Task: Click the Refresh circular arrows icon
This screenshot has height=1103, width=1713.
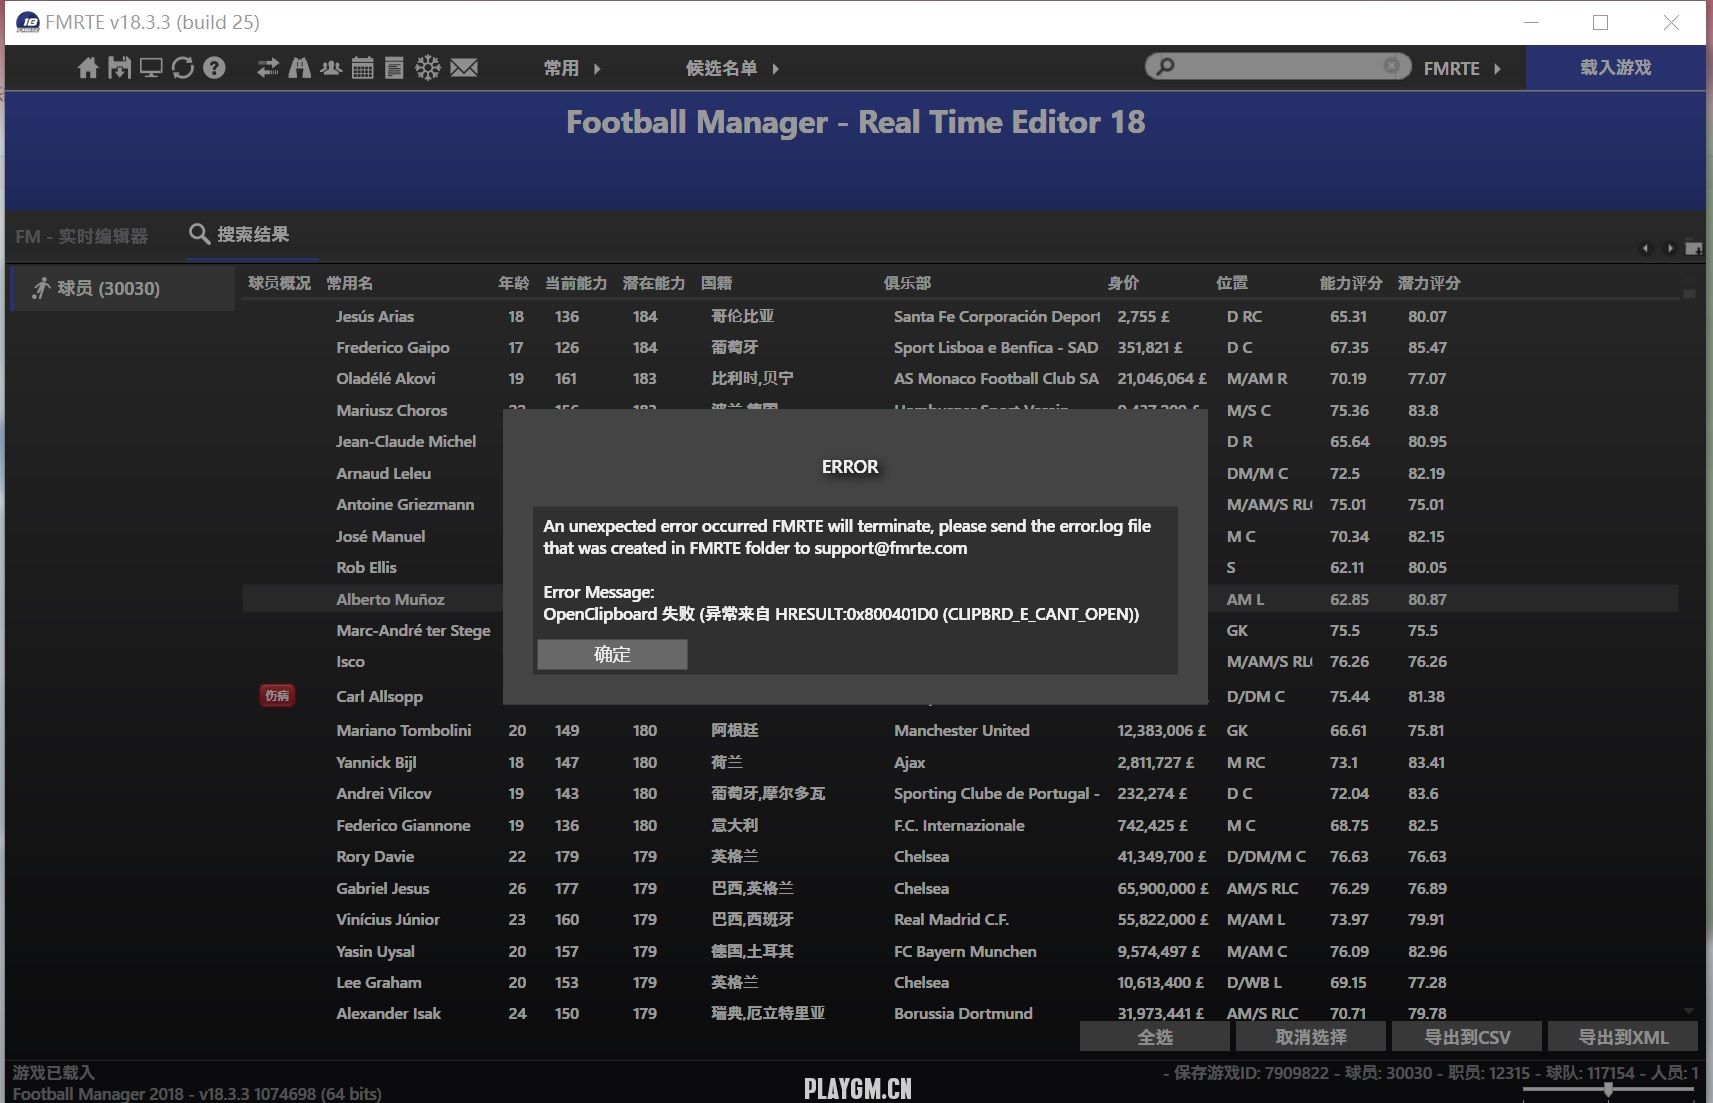Action: 183,68
